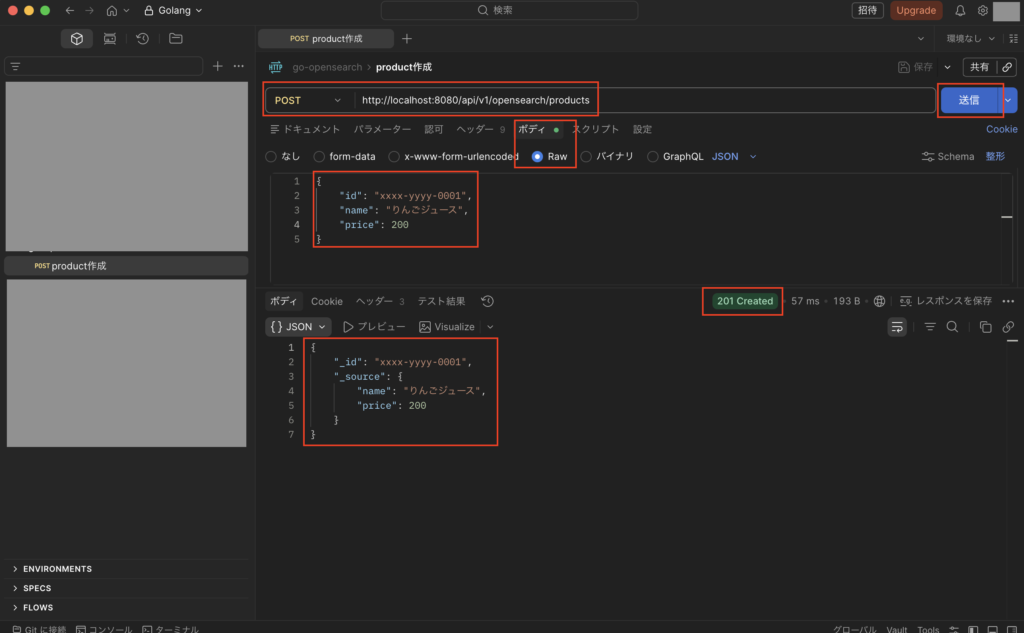The width and height of the screenshot is (1024, 633).
Task: Open the POST method dropdown
Action: [308, 100]
